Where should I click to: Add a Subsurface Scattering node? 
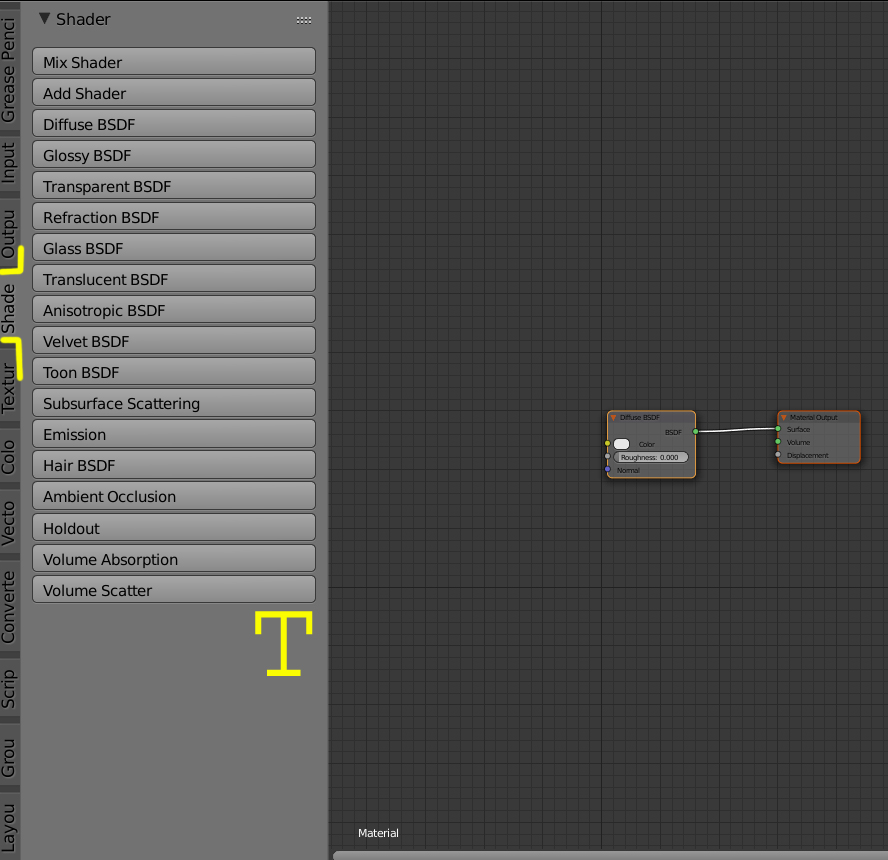coord(174,403)
